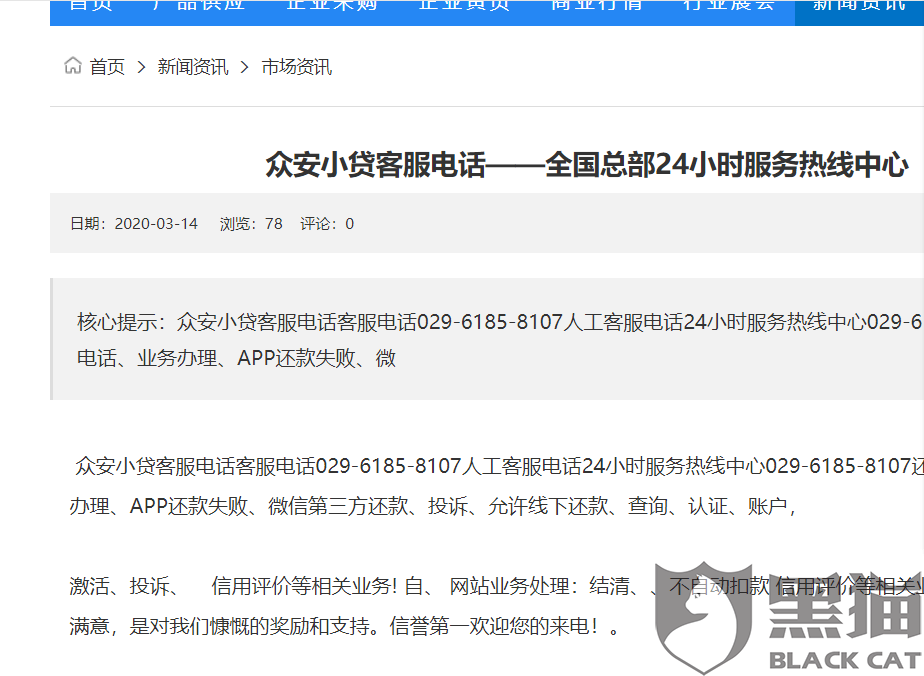Viewport: 924px width, 676px height.
Task: Click the highlighted 新闻资讯 navigation tab
Action: point(859,12)
